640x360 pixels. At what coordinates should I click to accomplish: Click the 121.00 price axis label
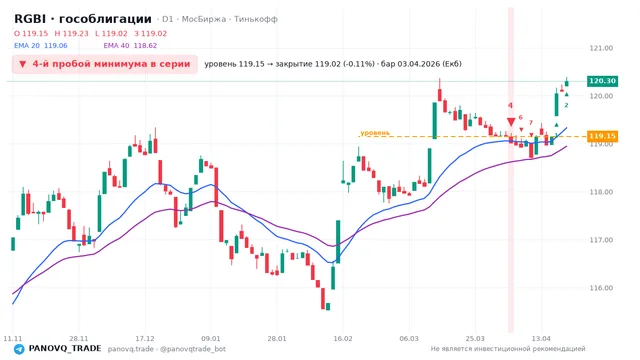tap(601, 48)
